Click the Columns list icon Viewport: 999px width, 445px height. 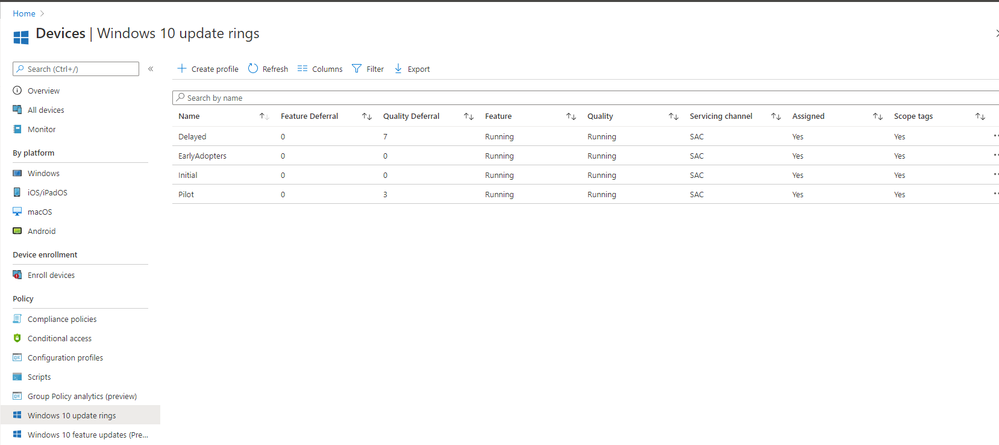tap(303, 68)
